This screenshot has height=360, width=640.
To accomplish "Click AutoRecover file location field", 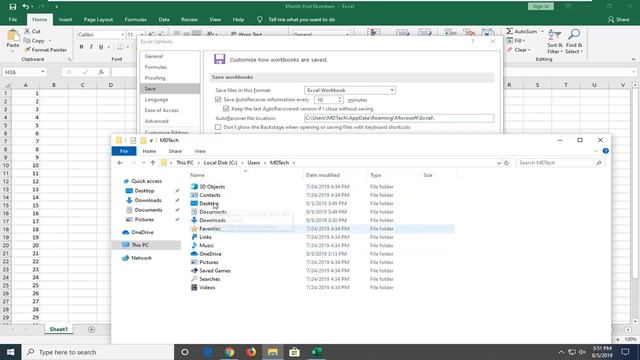I will [x=399, y=118].
